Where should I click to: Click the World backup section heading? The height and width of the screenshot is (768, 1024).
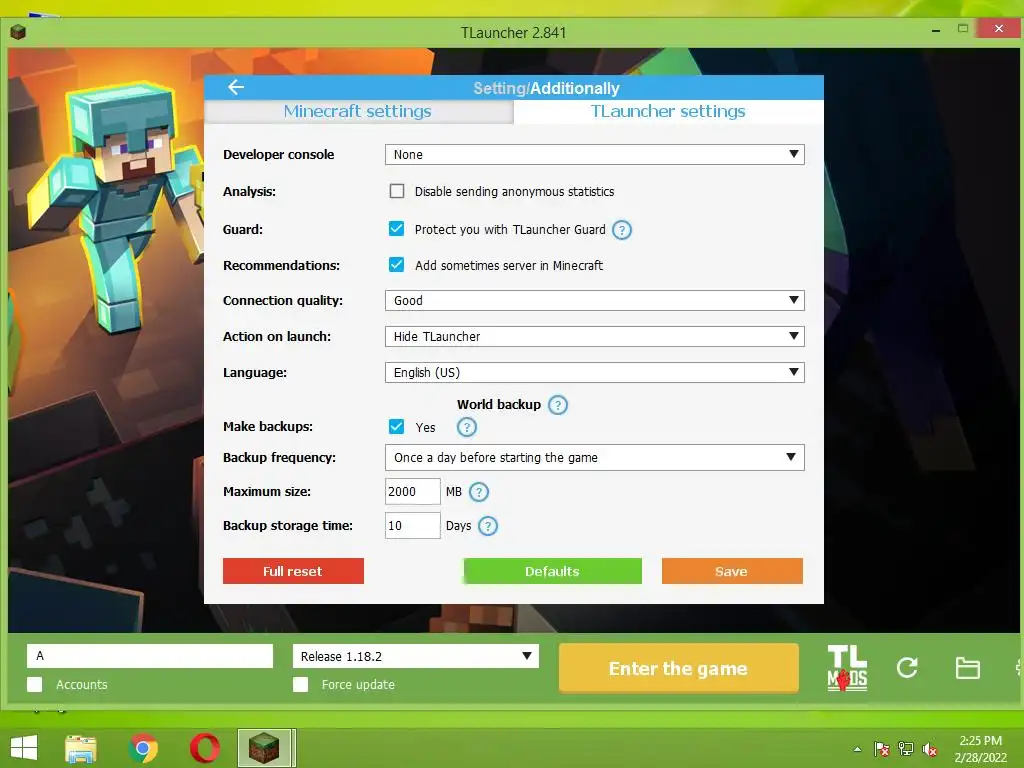pyautogui.click(x=499, y=404)
